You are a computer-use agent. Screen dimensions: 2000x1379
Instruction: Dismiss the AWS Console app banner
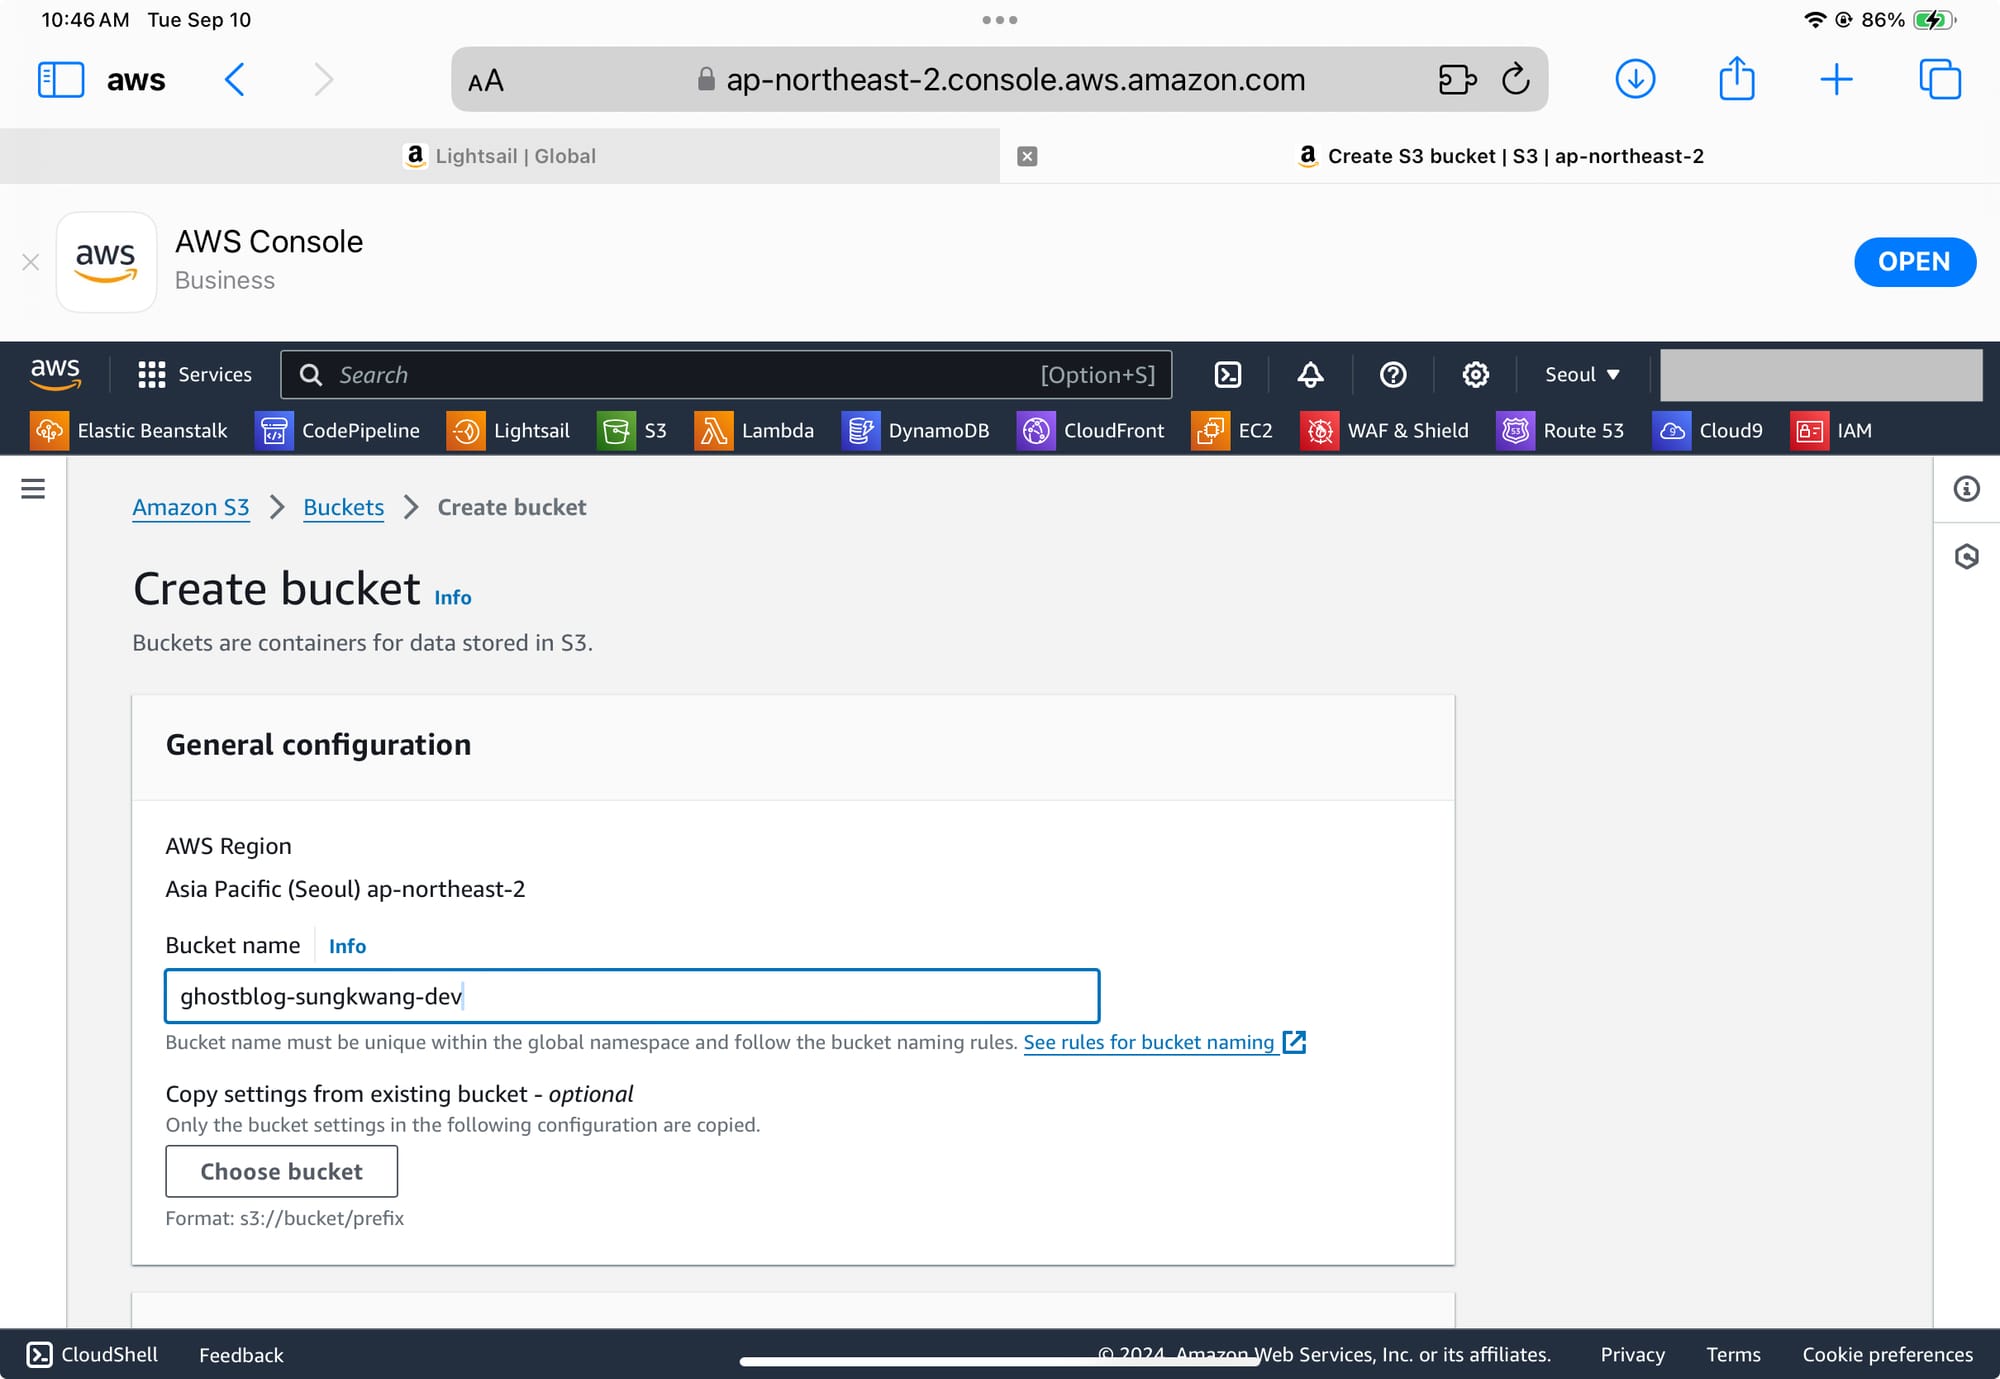click(x=31, y=262)
